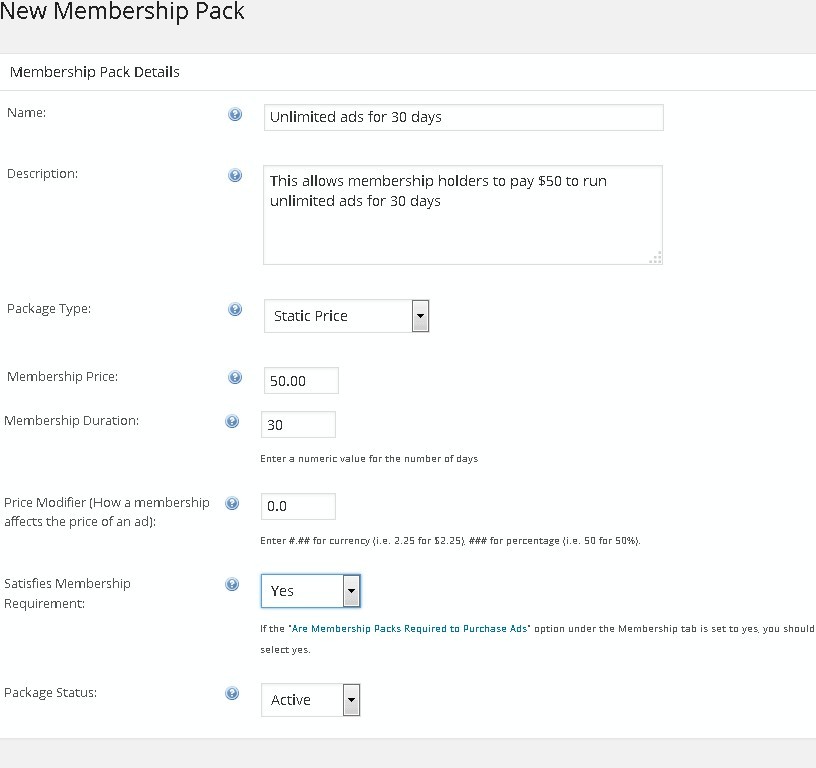Click the currency format hint below Price Modifier
The height and width of the screenshot is (768, 816).
450,541
